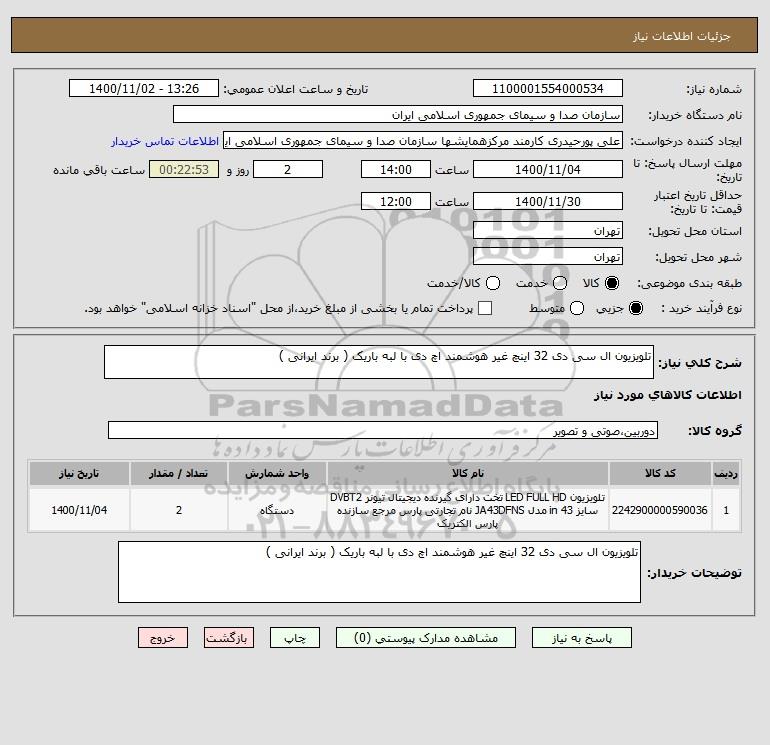The height and width of the screenshot is (745, 770).
Task: Click product code 2242900000590036 cell
Action: 660,510
